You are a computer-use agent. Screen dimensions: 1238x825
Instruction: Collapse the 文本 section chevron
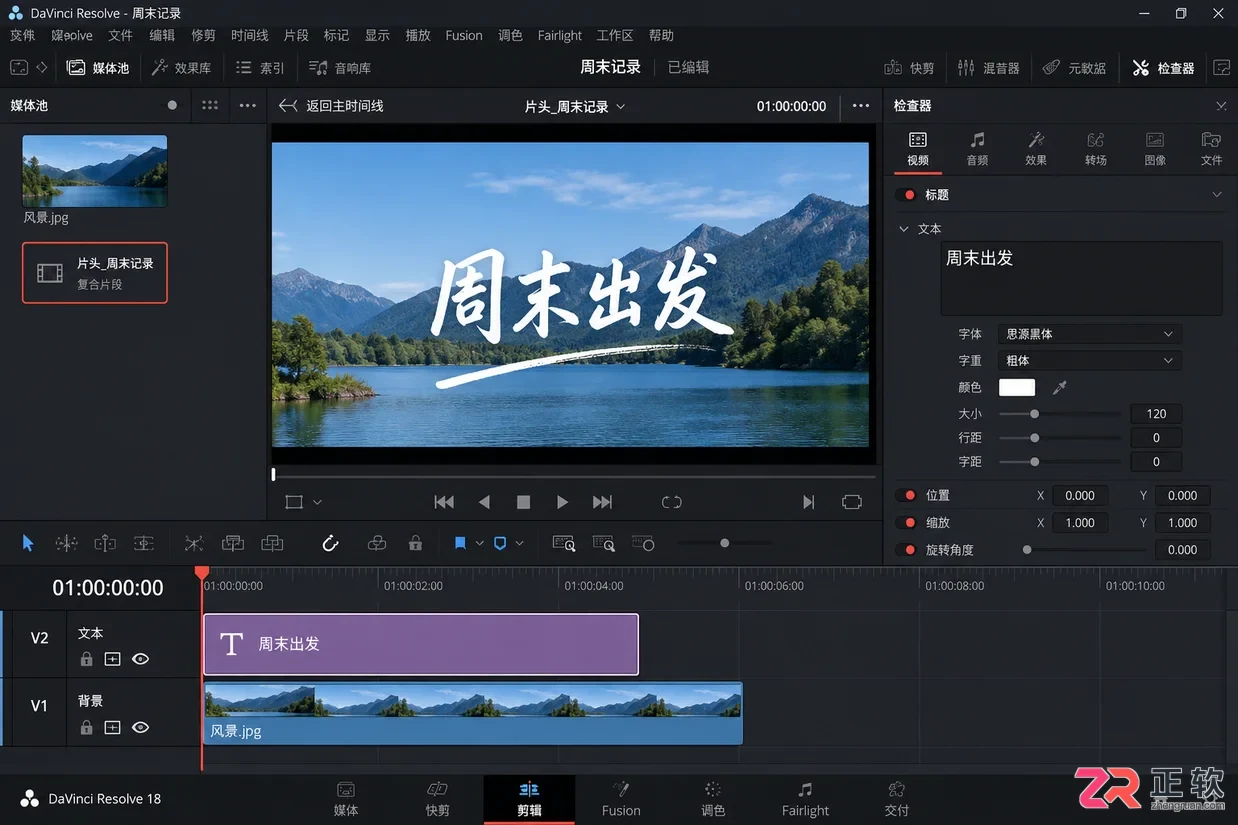pyautogui.click(x=904, y=229)
